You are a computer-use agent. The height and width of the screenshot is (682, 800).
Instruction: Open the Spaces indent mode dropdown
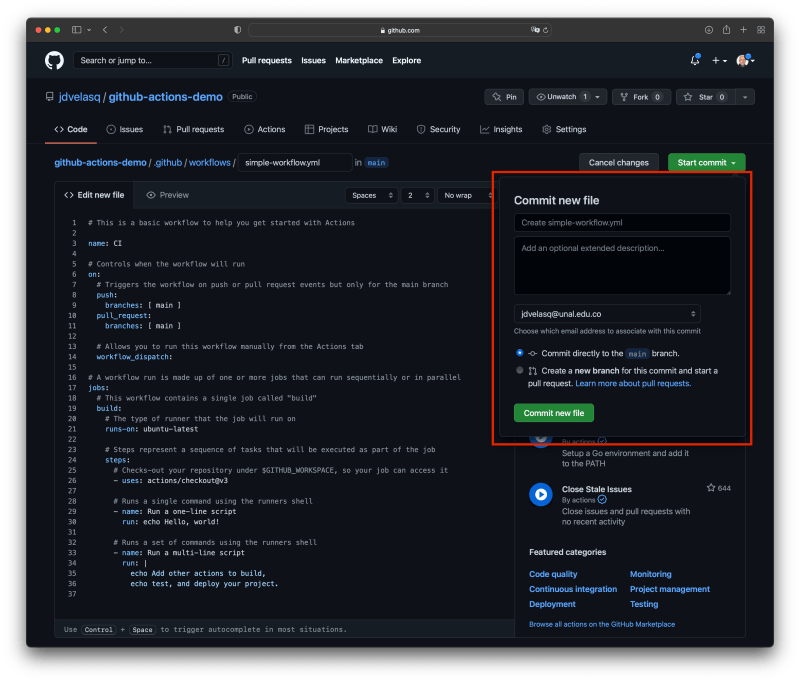[x=372, y=195]
